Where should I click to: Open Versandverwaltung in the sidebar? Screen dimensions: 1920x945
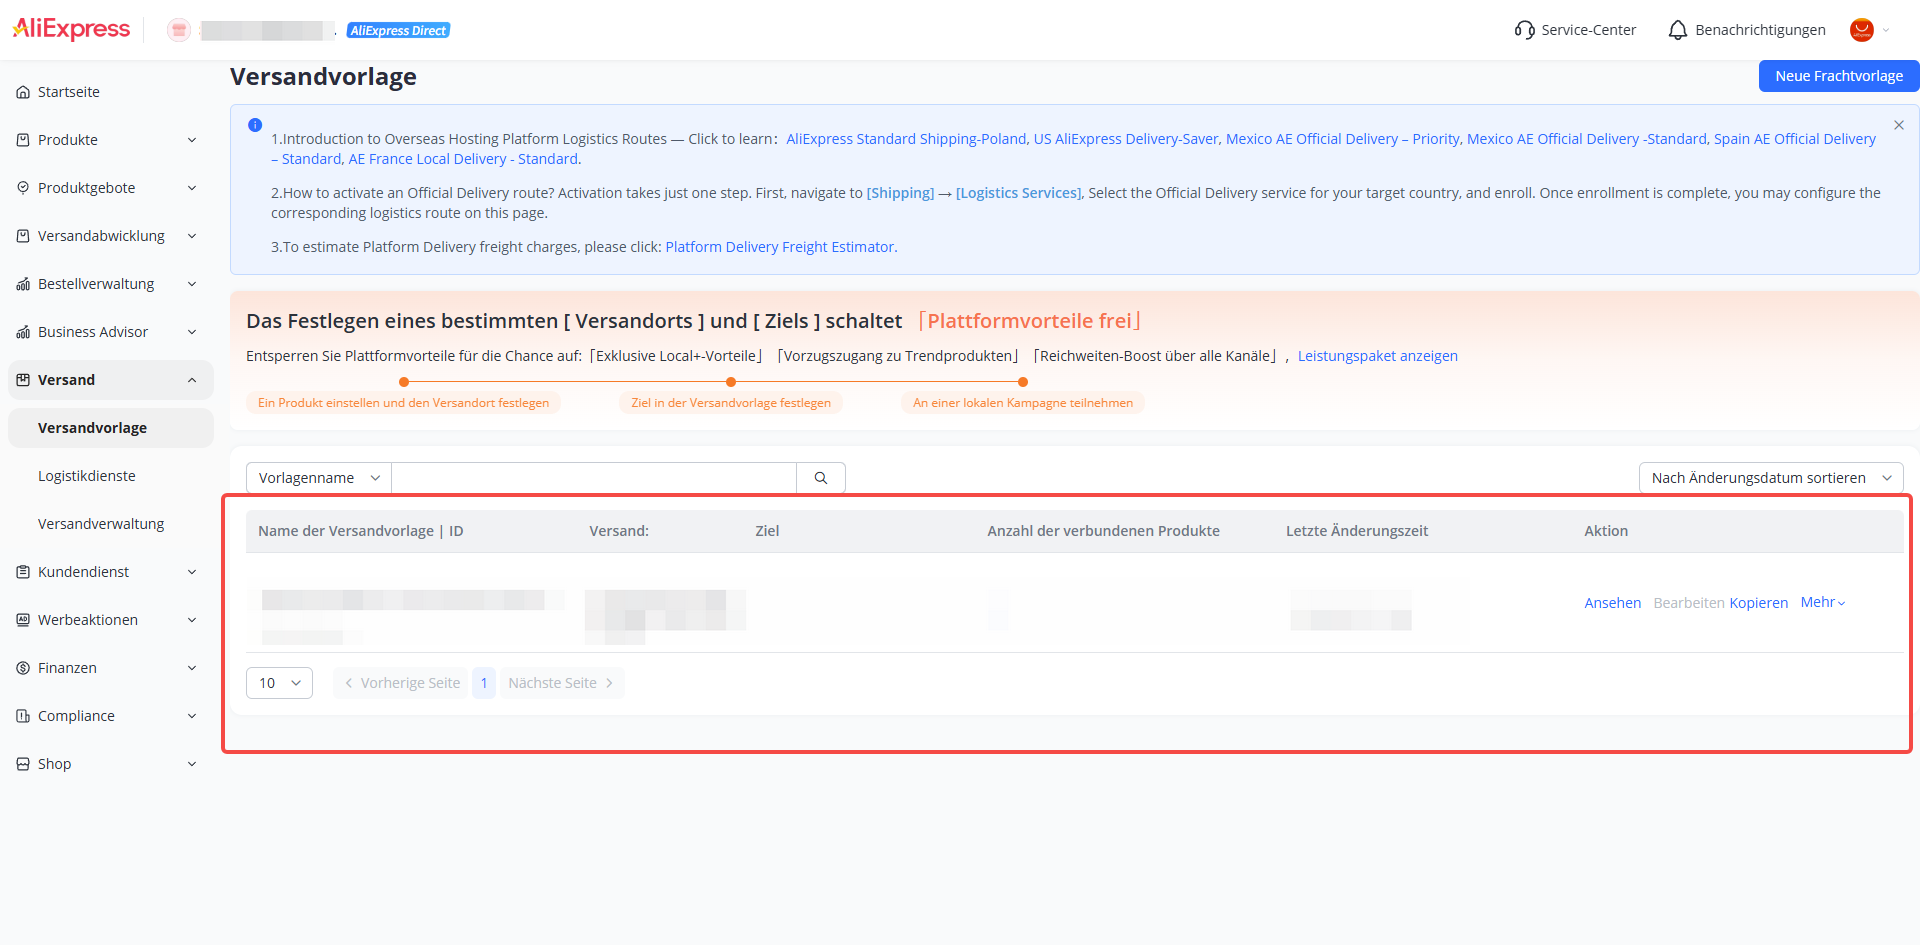[101, 524]
